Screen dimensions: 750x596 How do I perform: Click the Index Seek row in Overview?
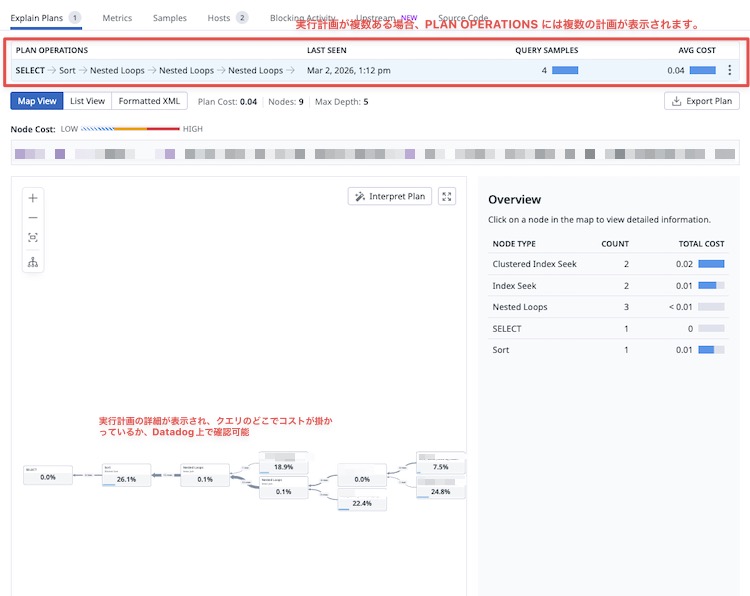(608, 286)
